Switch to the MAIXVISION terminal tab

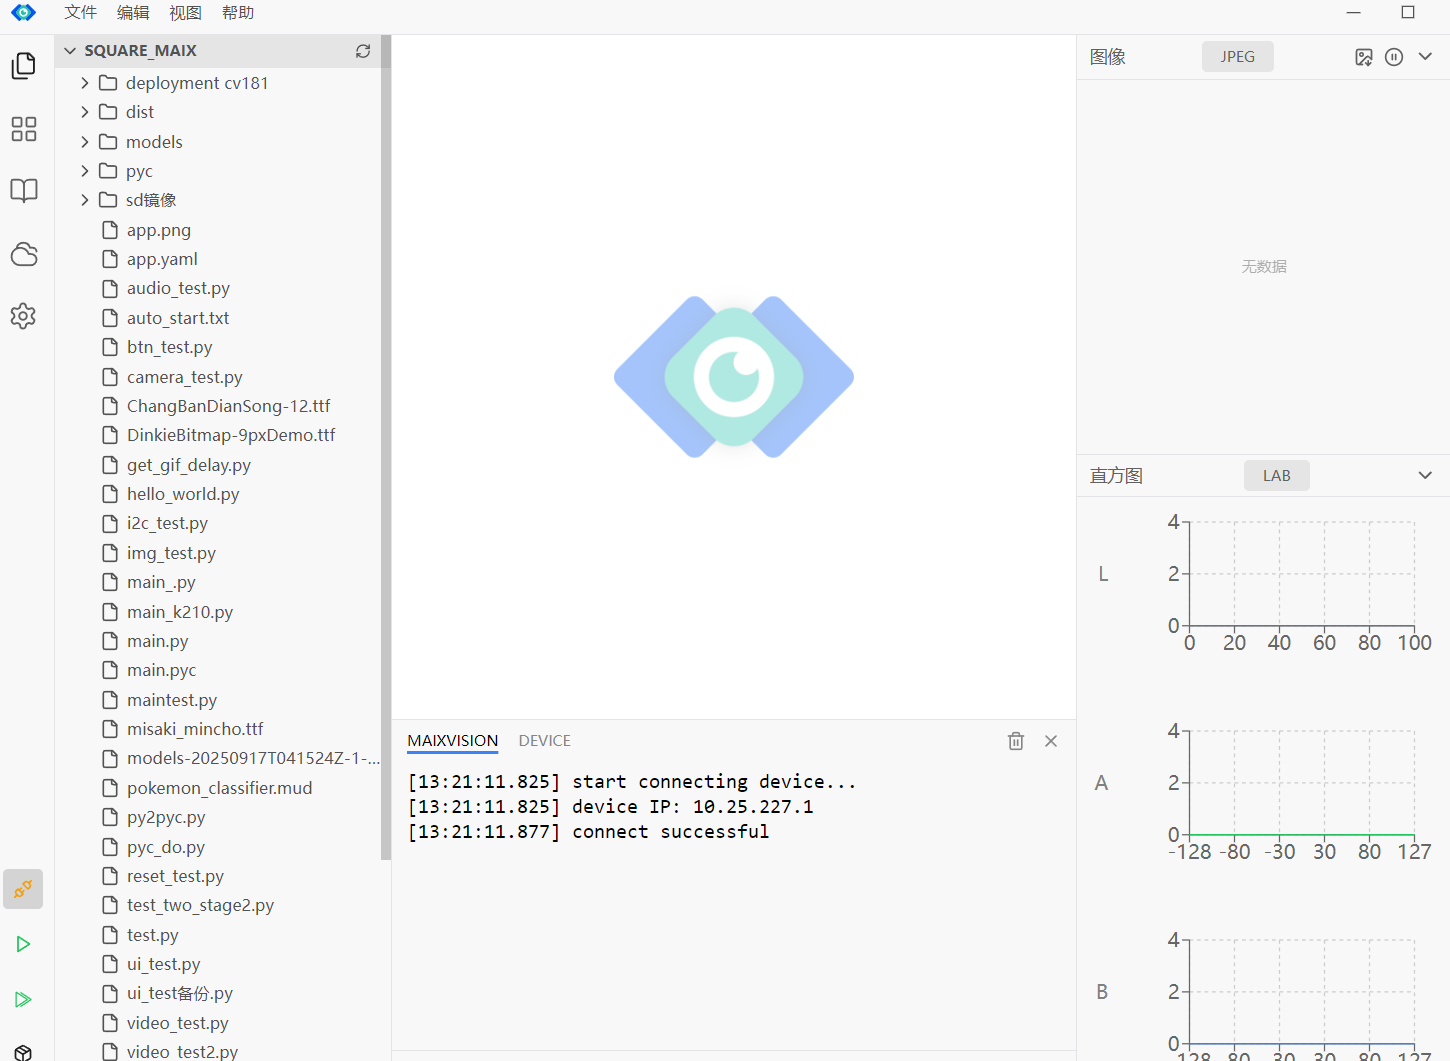453,741
